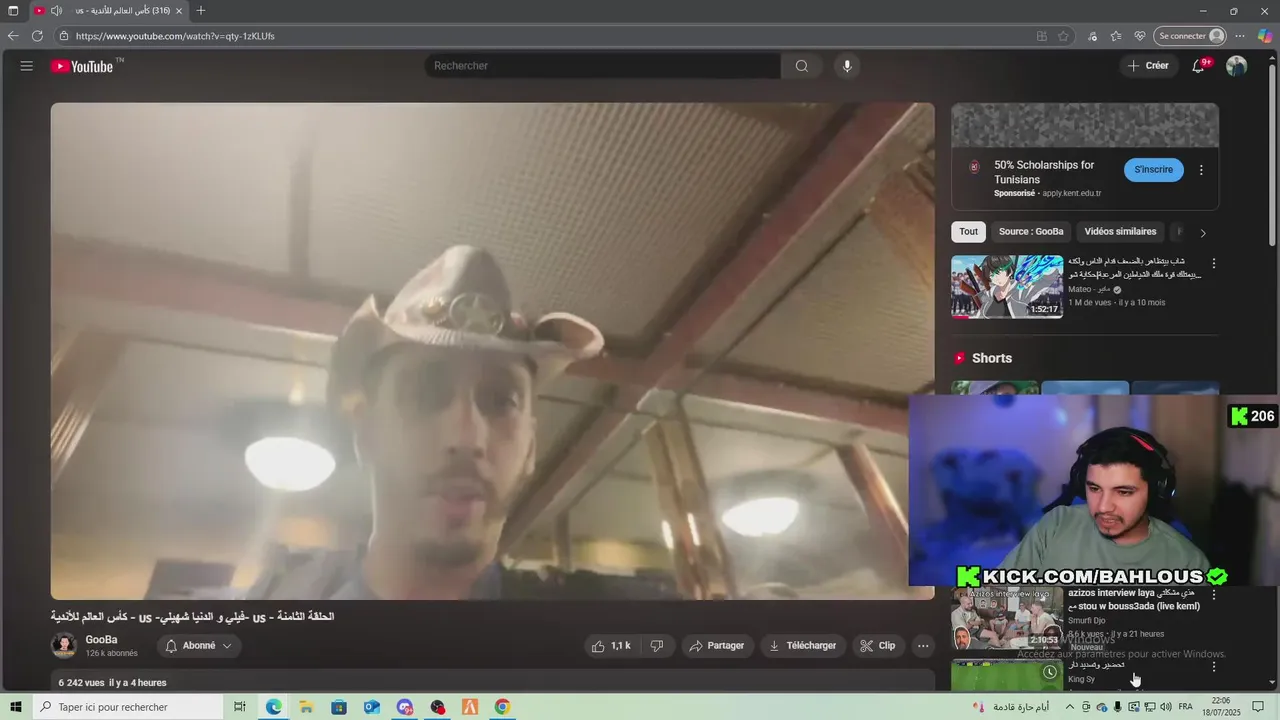
Task: Show more filter chips with arrow
Action: tap(1203, 233)
